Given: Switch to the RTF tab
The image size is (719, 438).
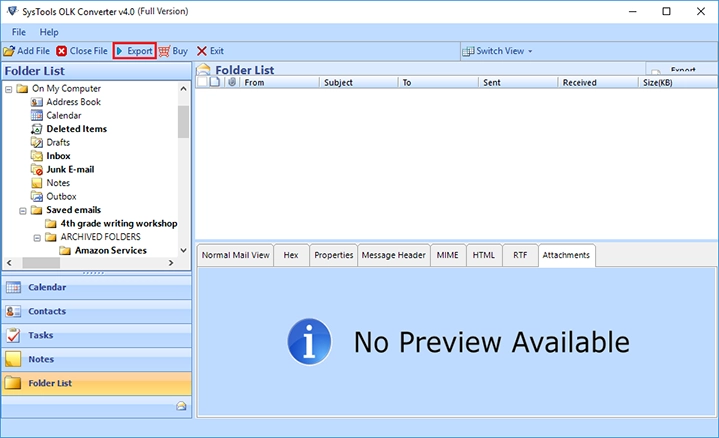Looking at the screenshot, I should click(520, 255).
